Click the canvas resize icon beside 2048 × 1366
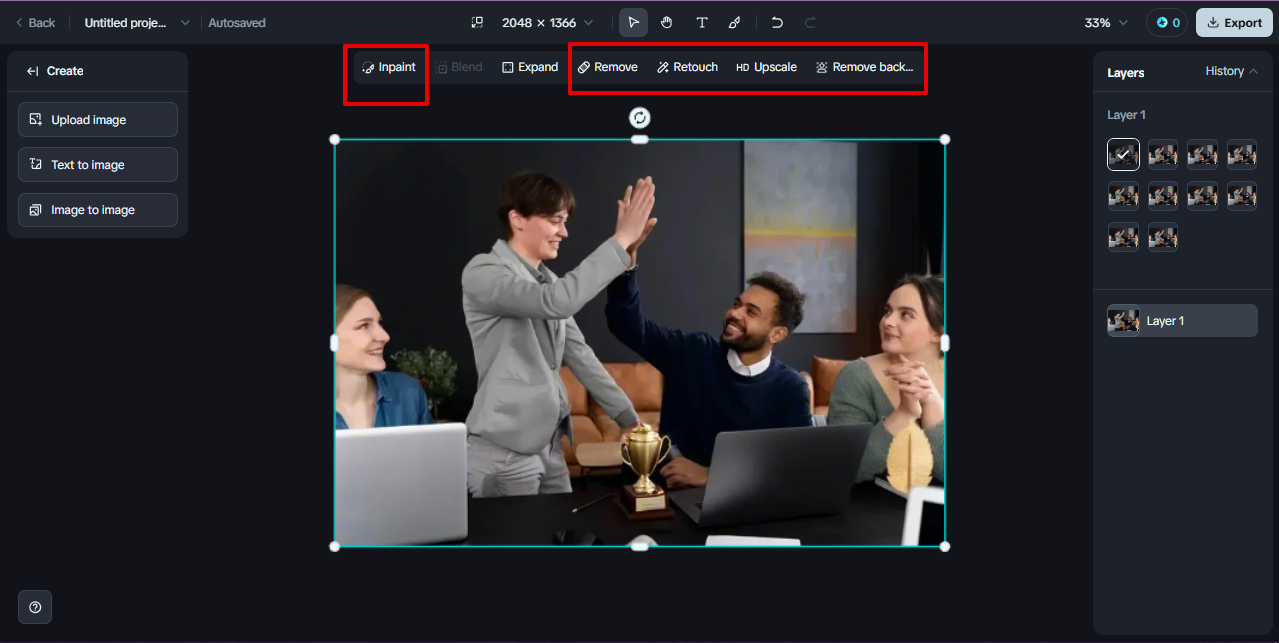Image resolution: width=1279 pixels, height=643 pixels. click(477, 22)
